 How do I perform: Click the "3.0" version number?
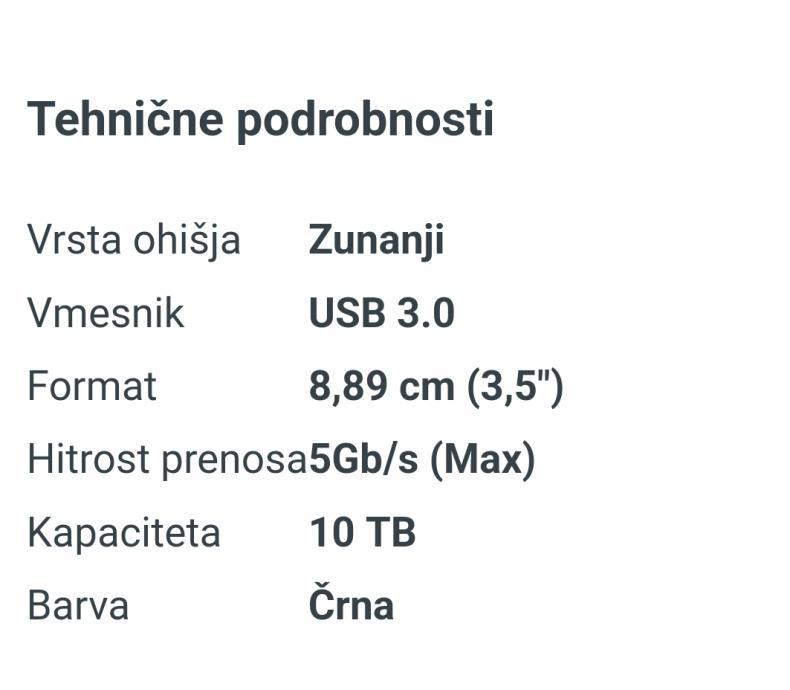pos(426,313)
